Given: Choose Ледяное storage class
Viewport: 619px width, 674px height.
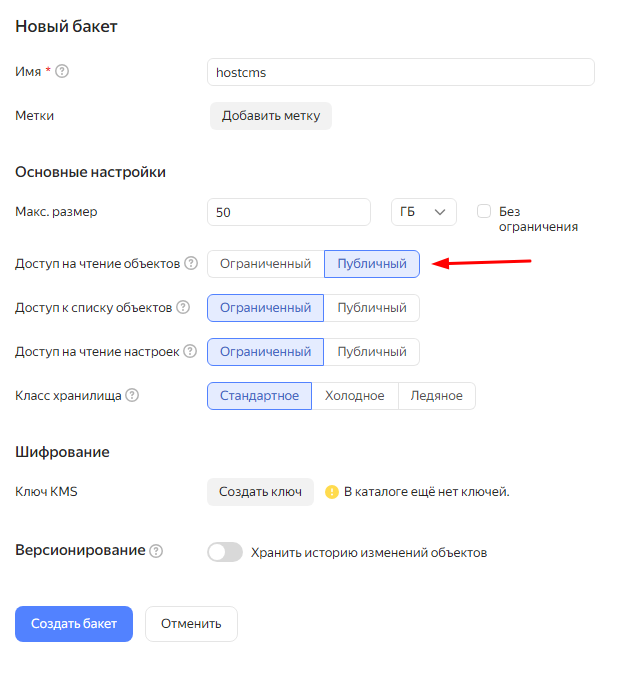Looking at the screenshot, I should tap(437, 396).
